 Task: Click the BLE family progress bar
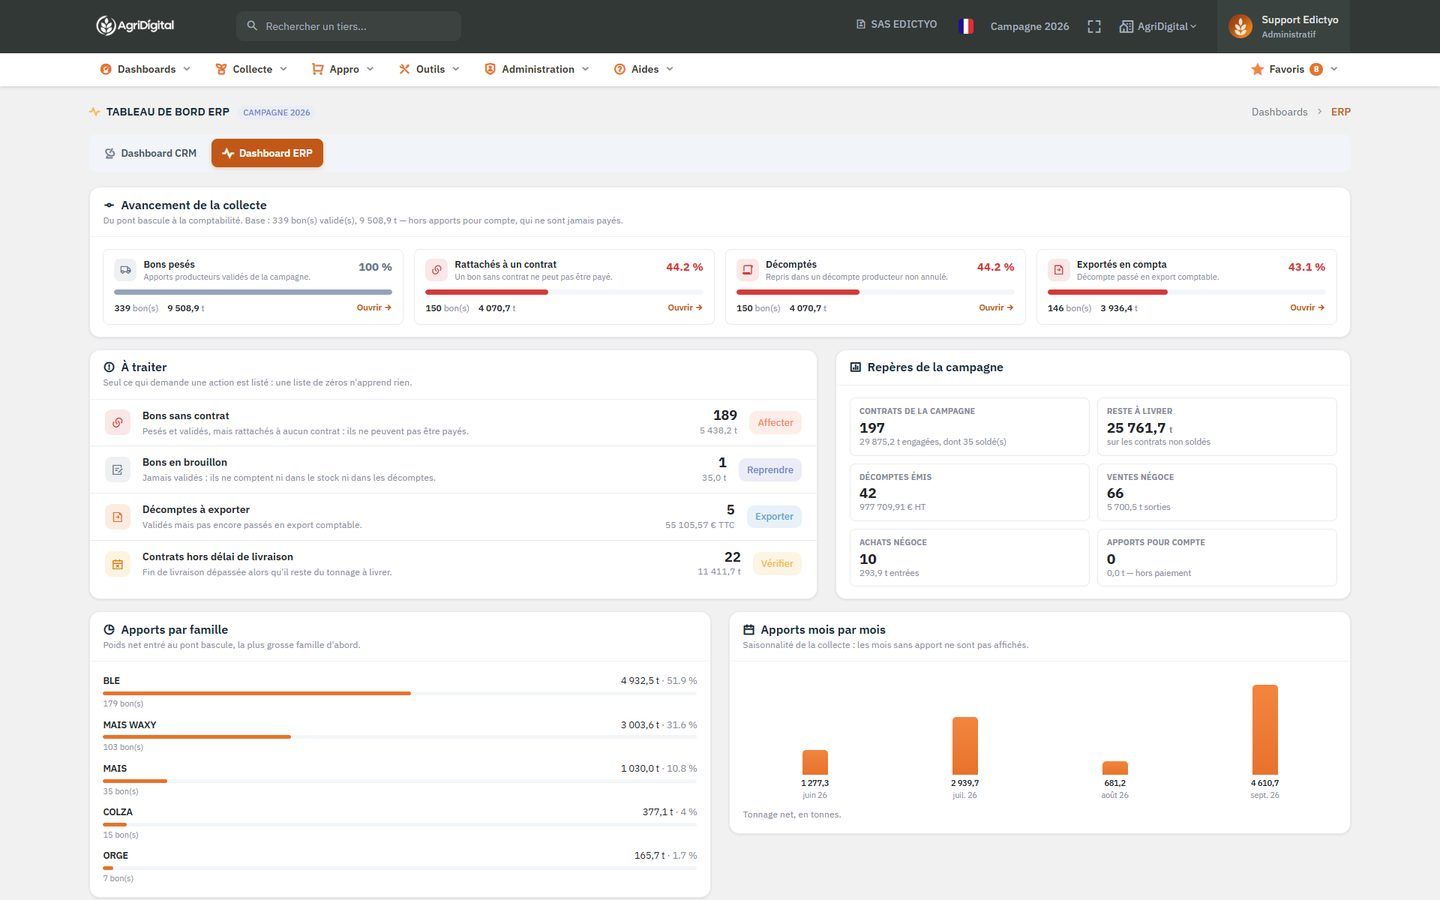coord(400,693)
